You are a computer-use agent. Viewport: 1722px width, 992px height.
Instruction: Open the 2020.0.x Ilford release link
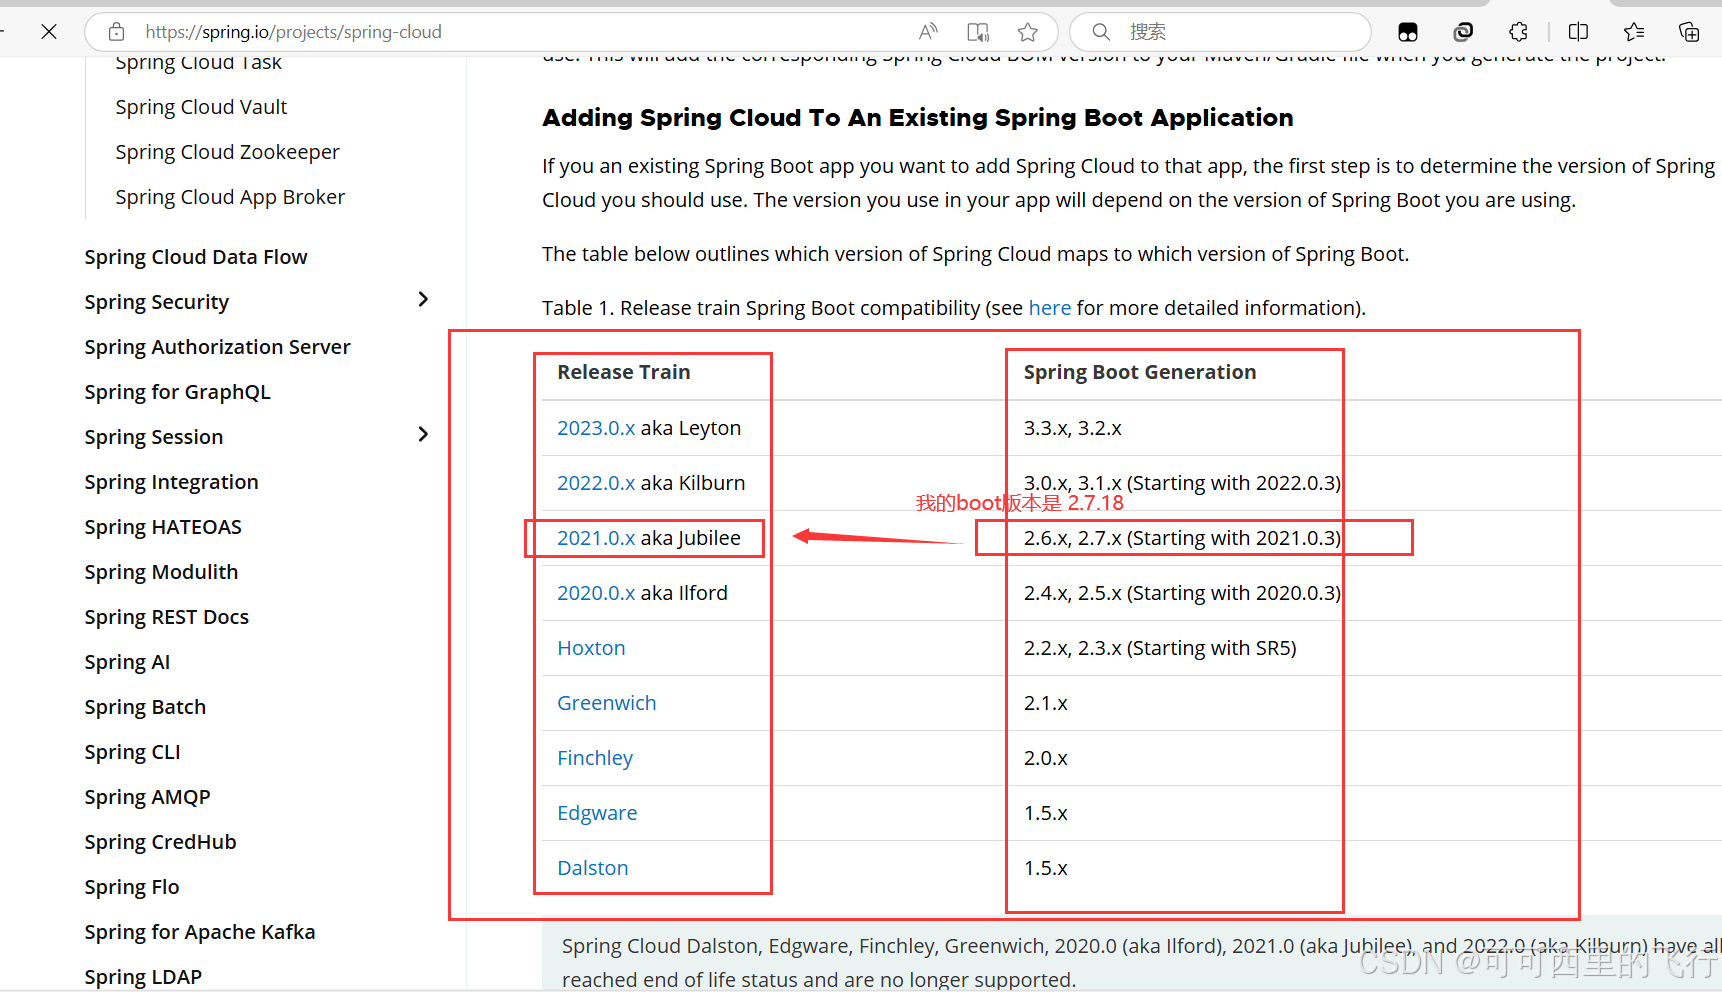pyautogui.click(x=596, y=593)
